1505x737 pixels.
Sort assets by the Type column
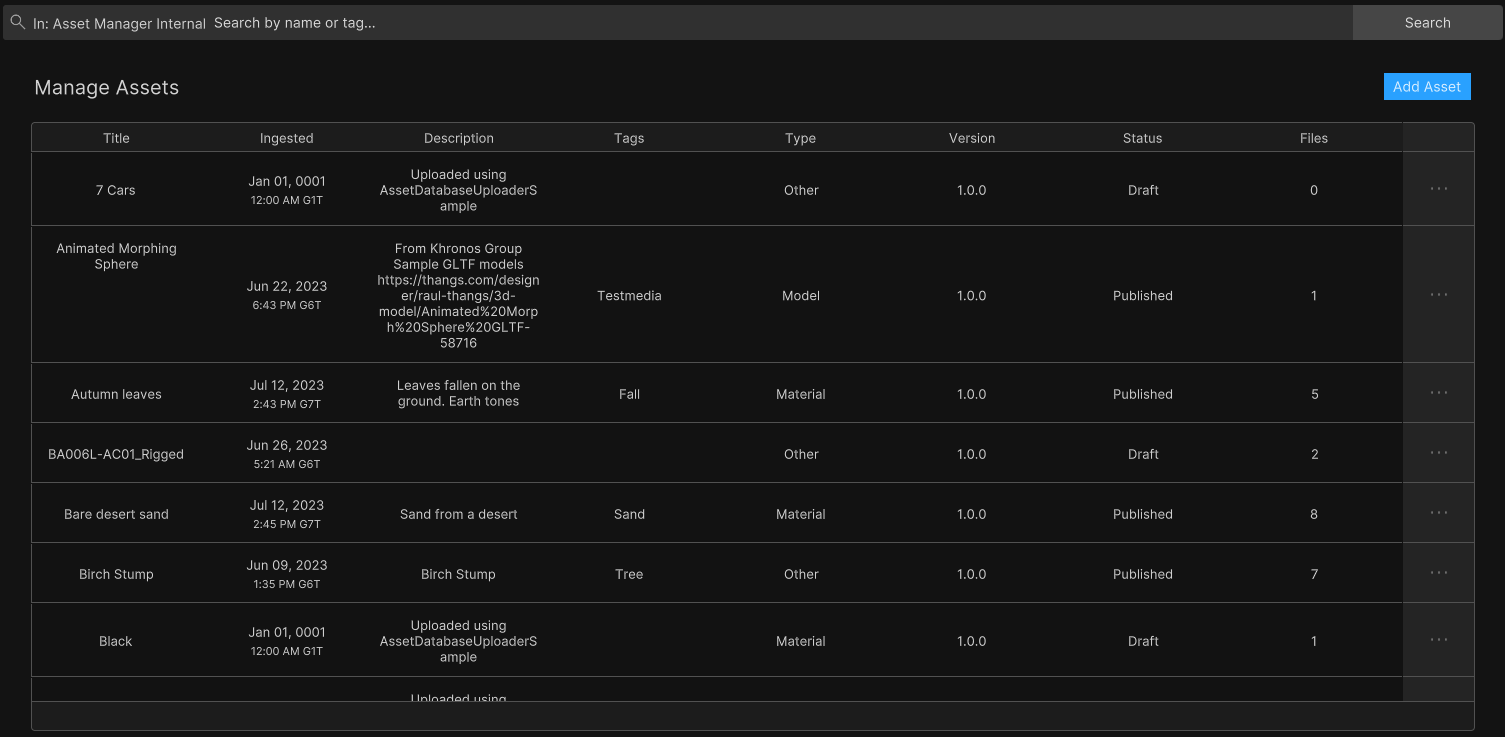tap(800, 138)
